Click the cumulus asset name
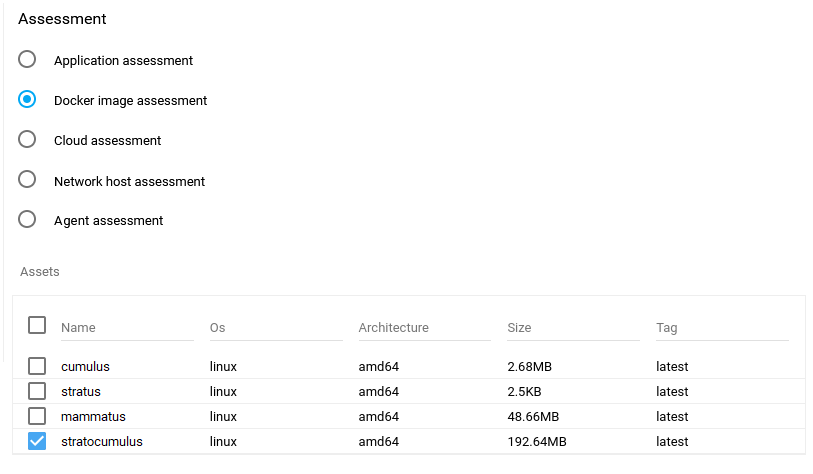813x474 pixels. pos(85,367)
